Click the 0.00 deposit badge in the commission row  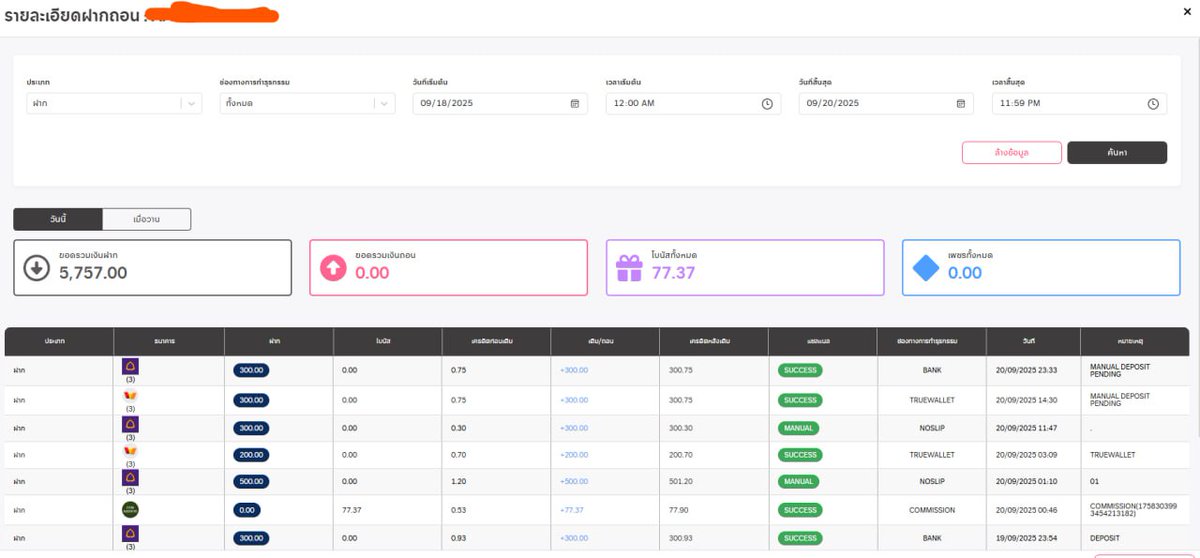[246, 510]
